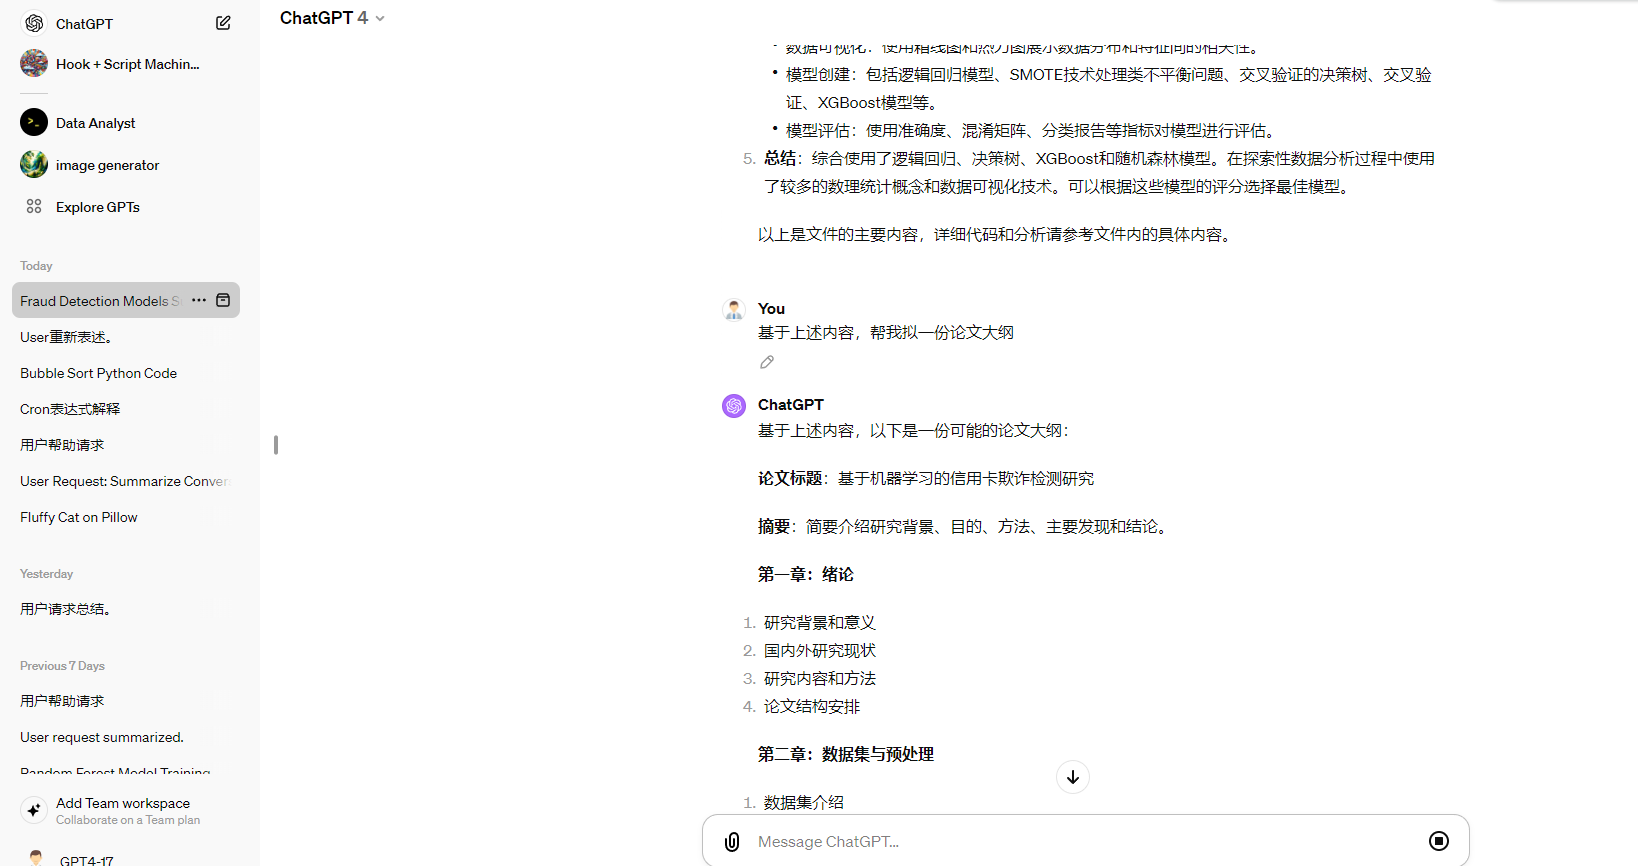Open Previous 7 Days '用户帮助请求' chat

coord(127,701)
